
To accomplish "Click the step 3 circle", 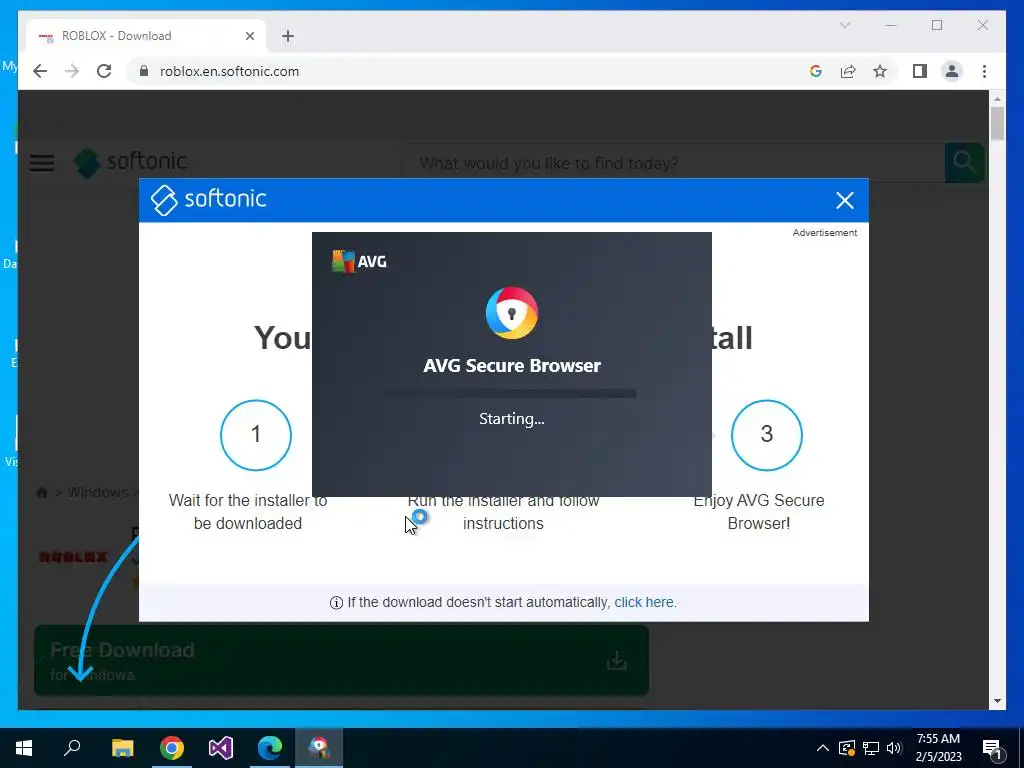I will click(767, 435).
